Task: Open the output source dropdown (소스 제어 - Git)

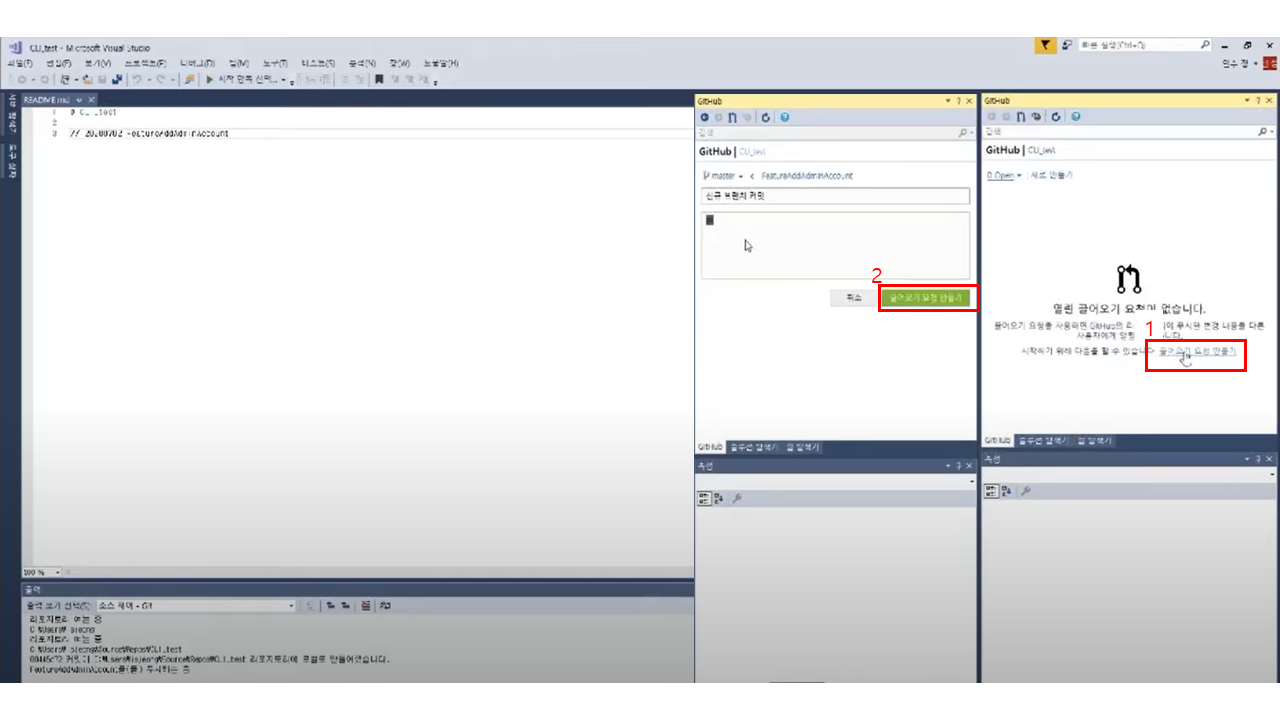Action: pos(195,606)
